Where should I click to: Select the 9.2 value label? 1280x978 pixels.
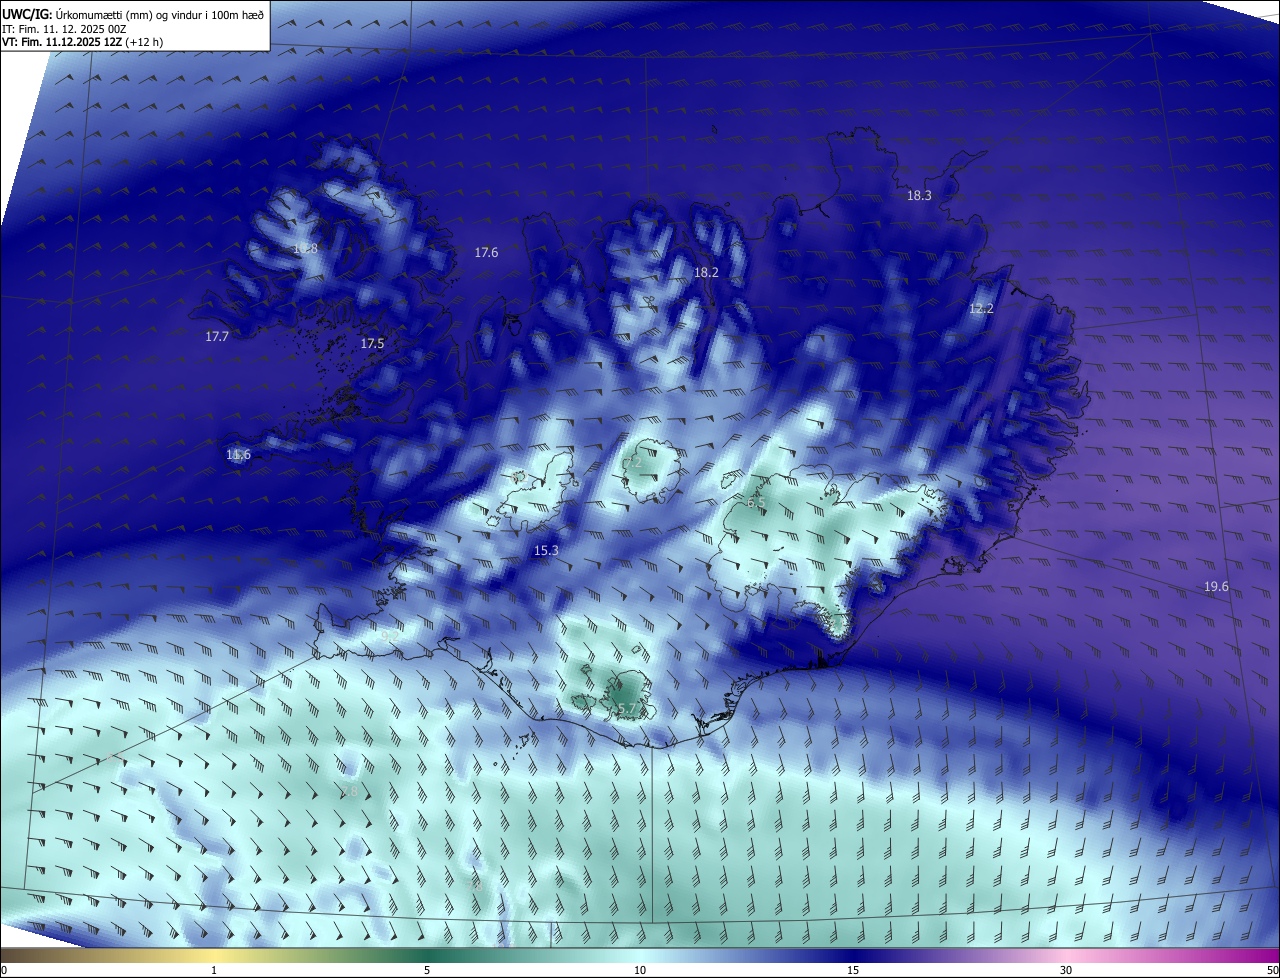click(x=390, y=636)
